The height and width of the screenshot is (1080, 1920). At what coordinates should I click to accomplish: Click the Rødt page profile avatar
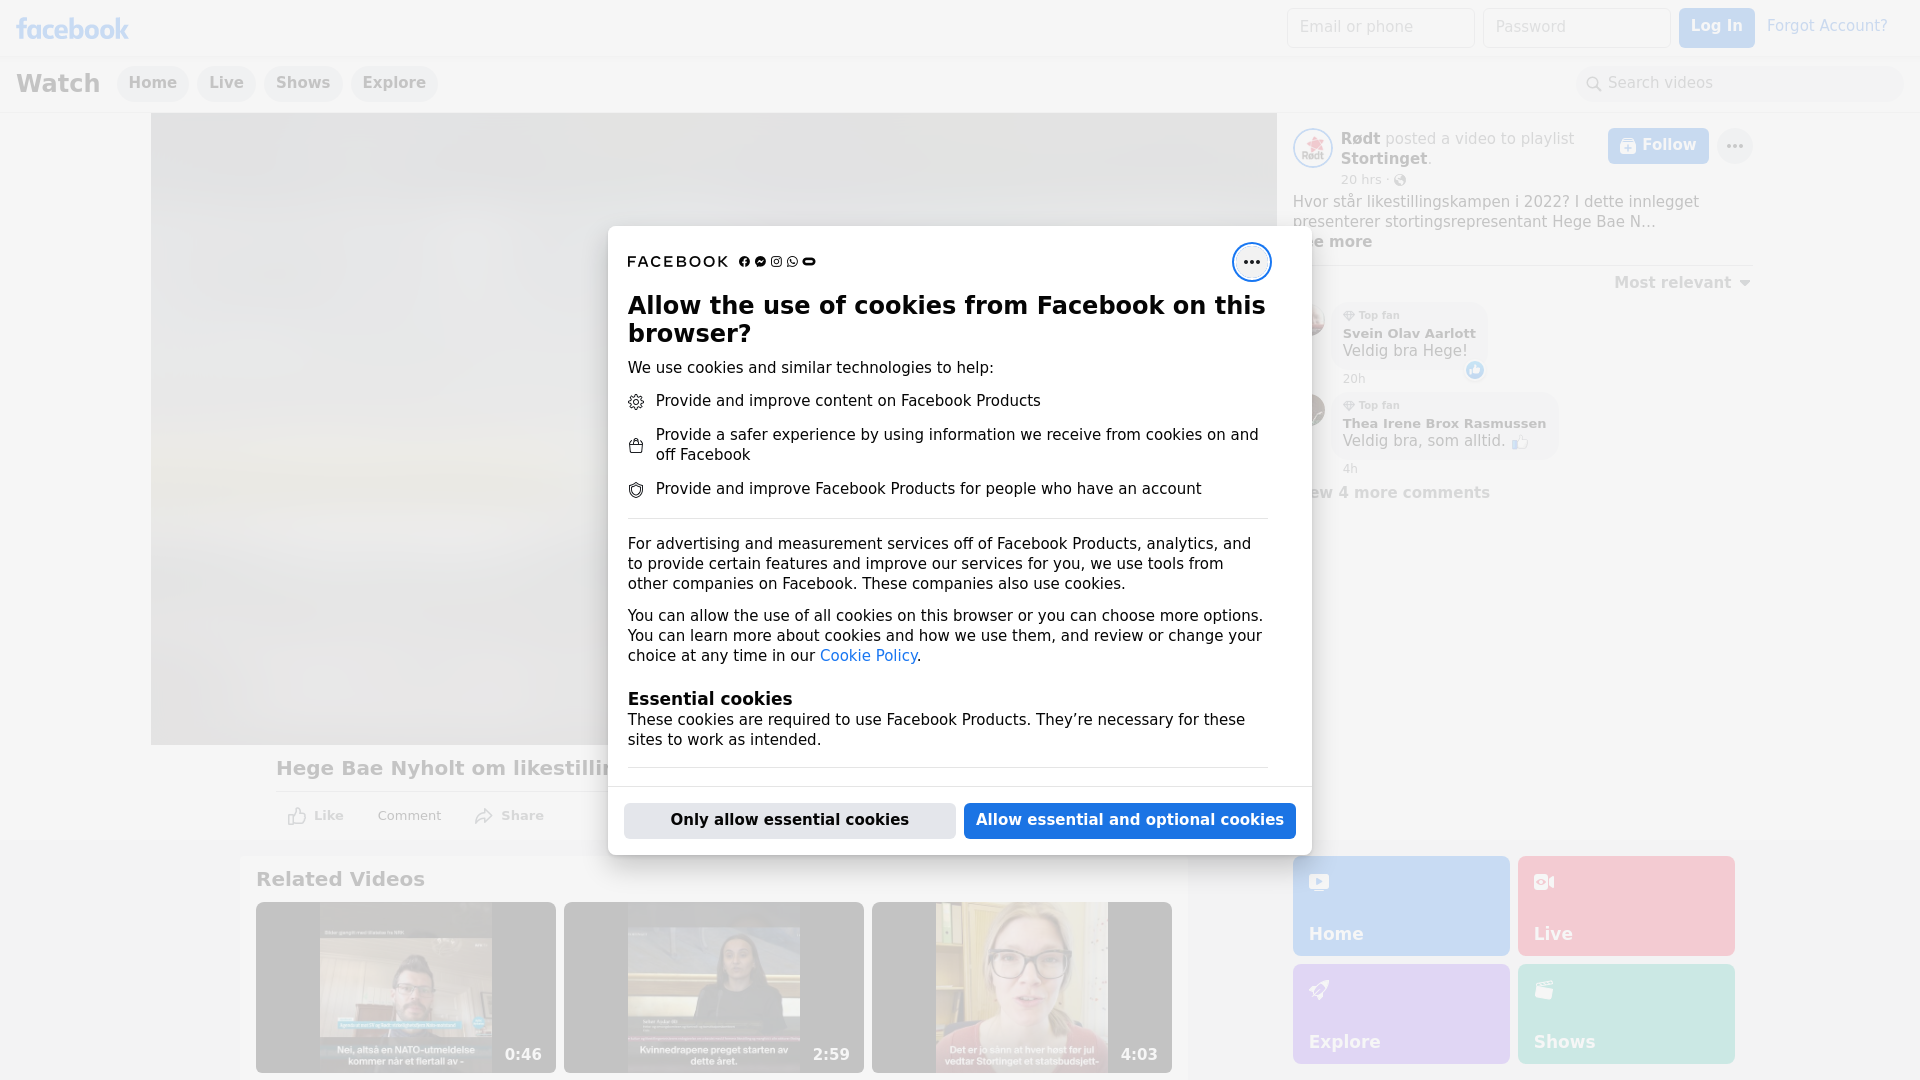(1312, 148)
